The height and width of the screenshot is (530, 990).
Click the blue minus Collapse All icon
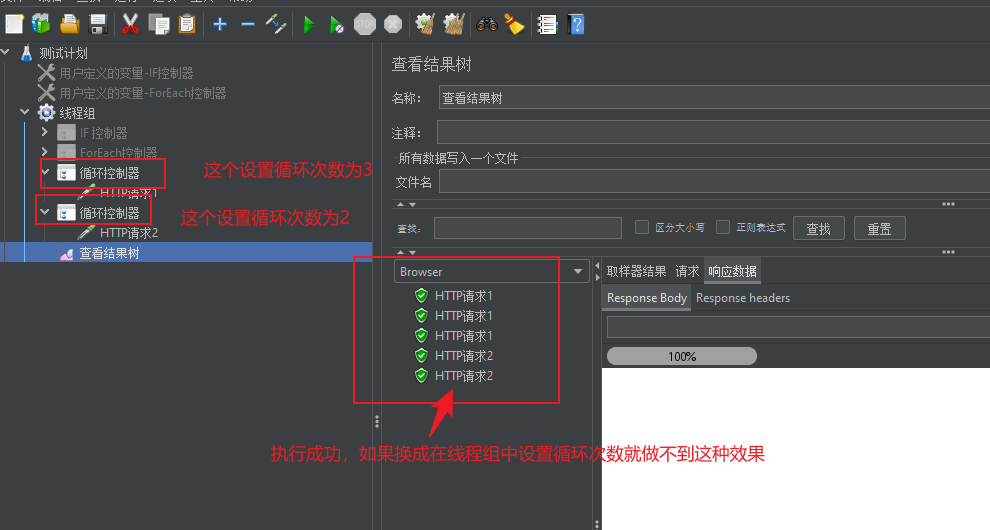click(x=248, y=25)
